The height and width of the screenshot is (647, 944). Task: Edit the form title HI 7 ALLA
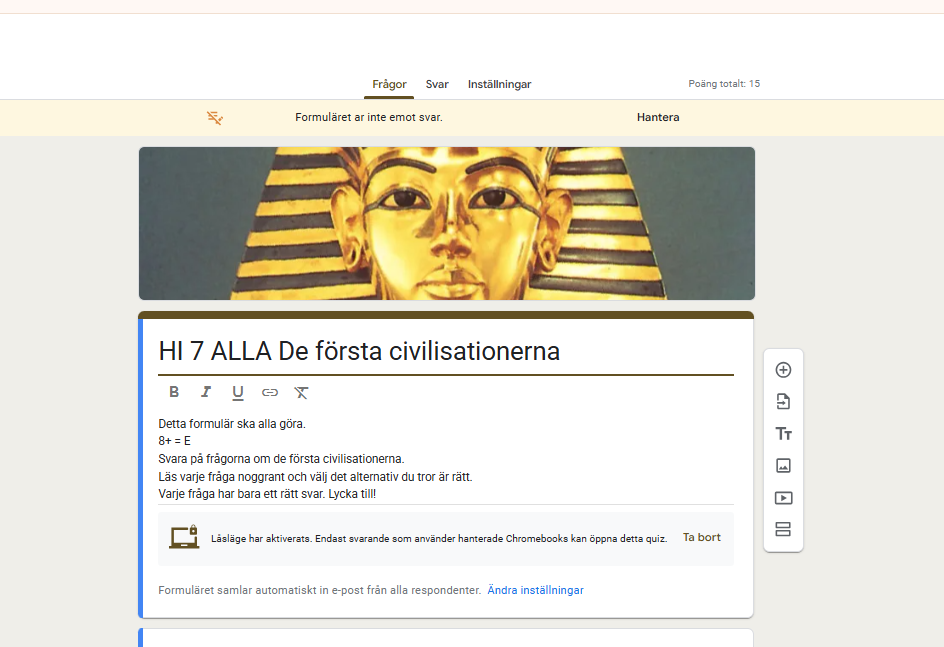point(359,352)
